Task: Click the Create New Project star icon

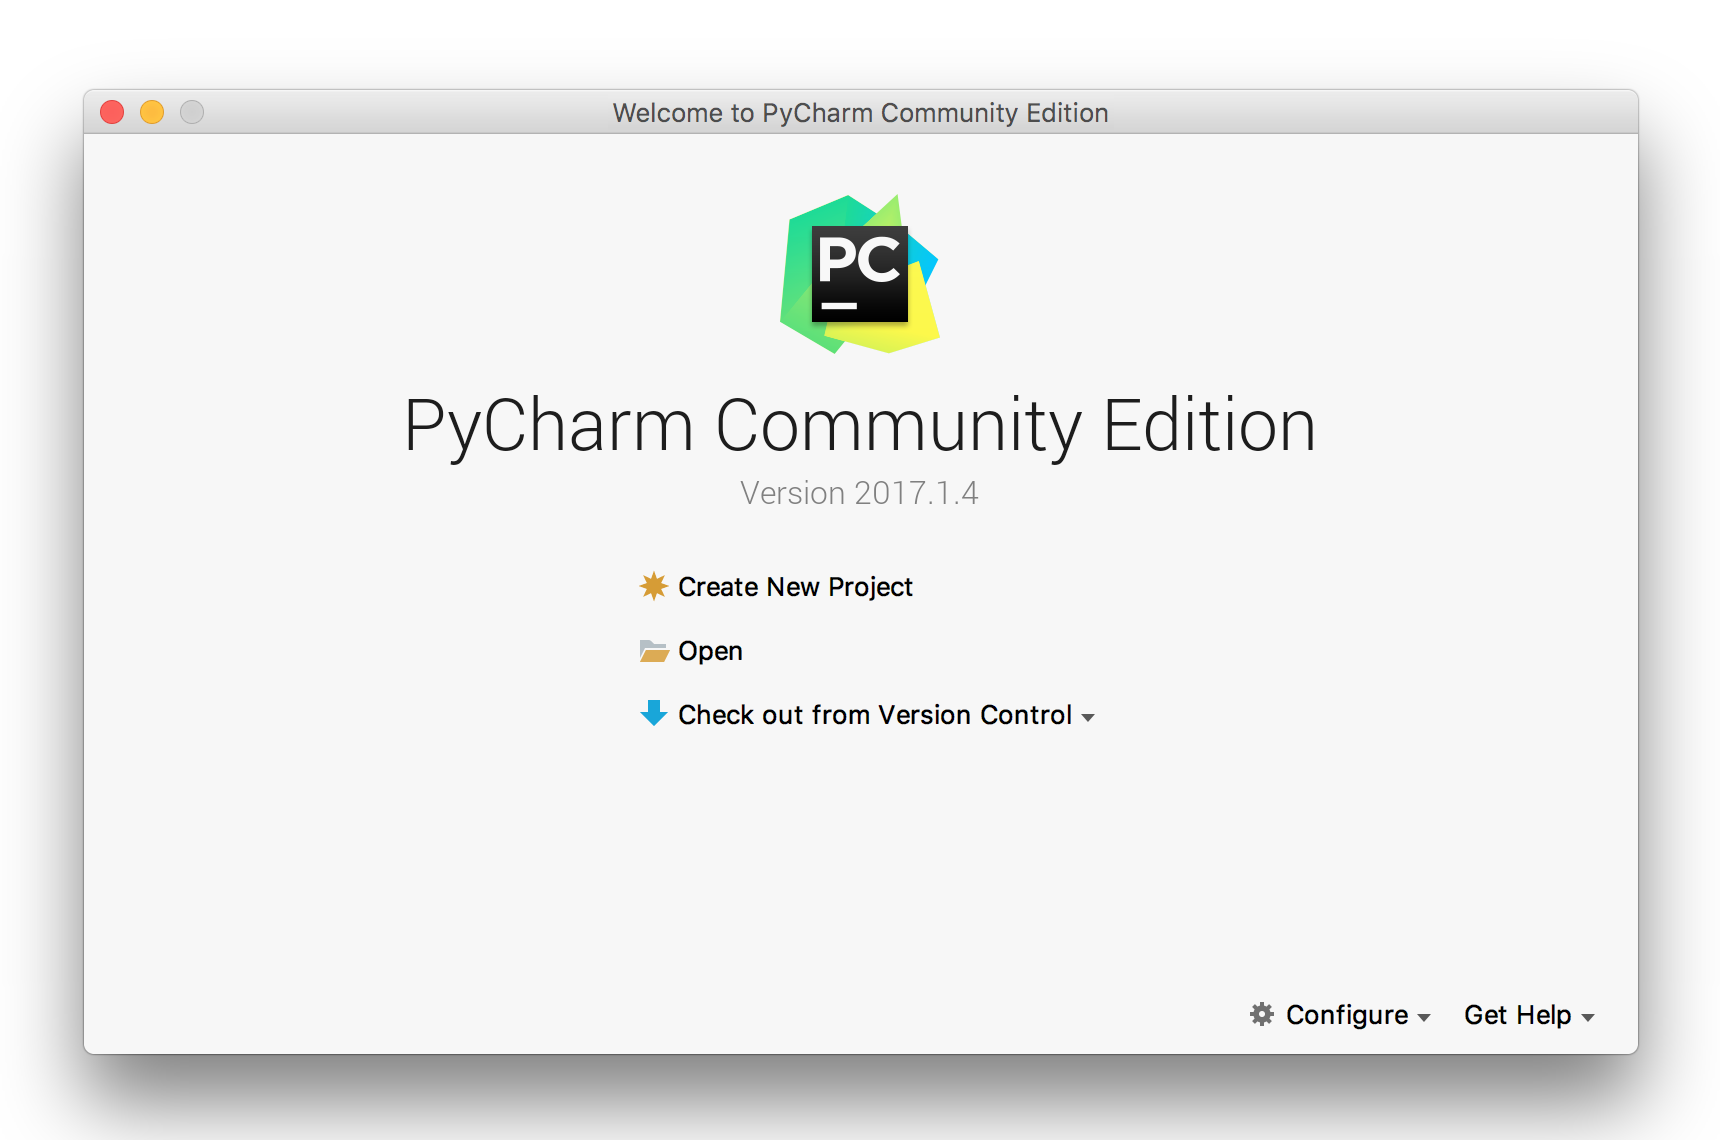Action: point(653,586)
